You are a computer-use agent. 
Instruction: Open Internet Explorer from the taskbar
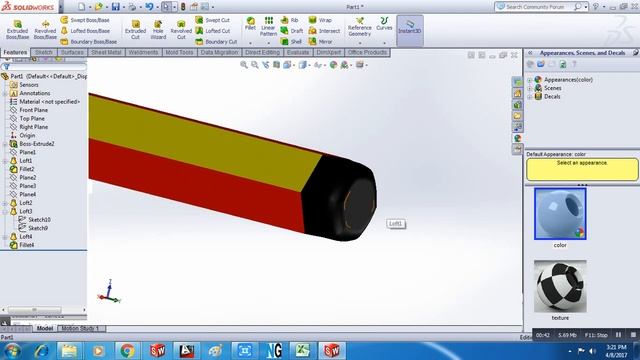tap(41, 351)
